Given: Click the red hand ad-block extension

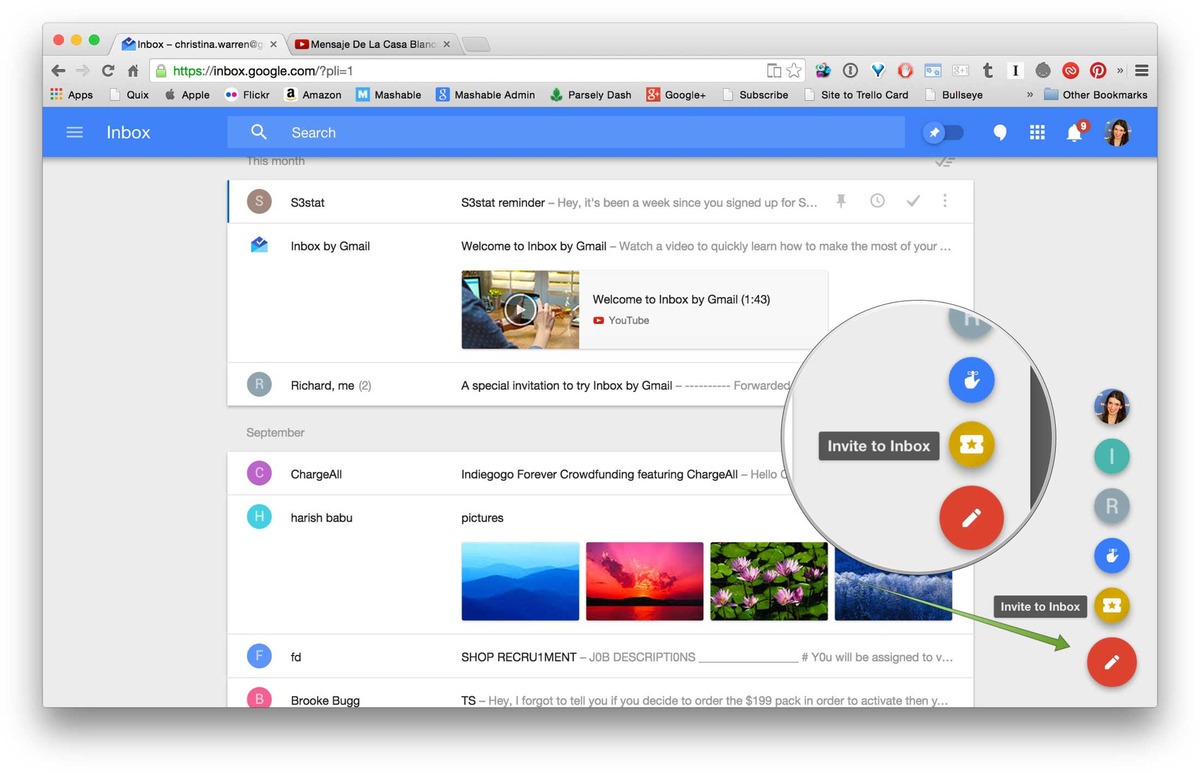Looking at the screenshot, I should (905, 71).
